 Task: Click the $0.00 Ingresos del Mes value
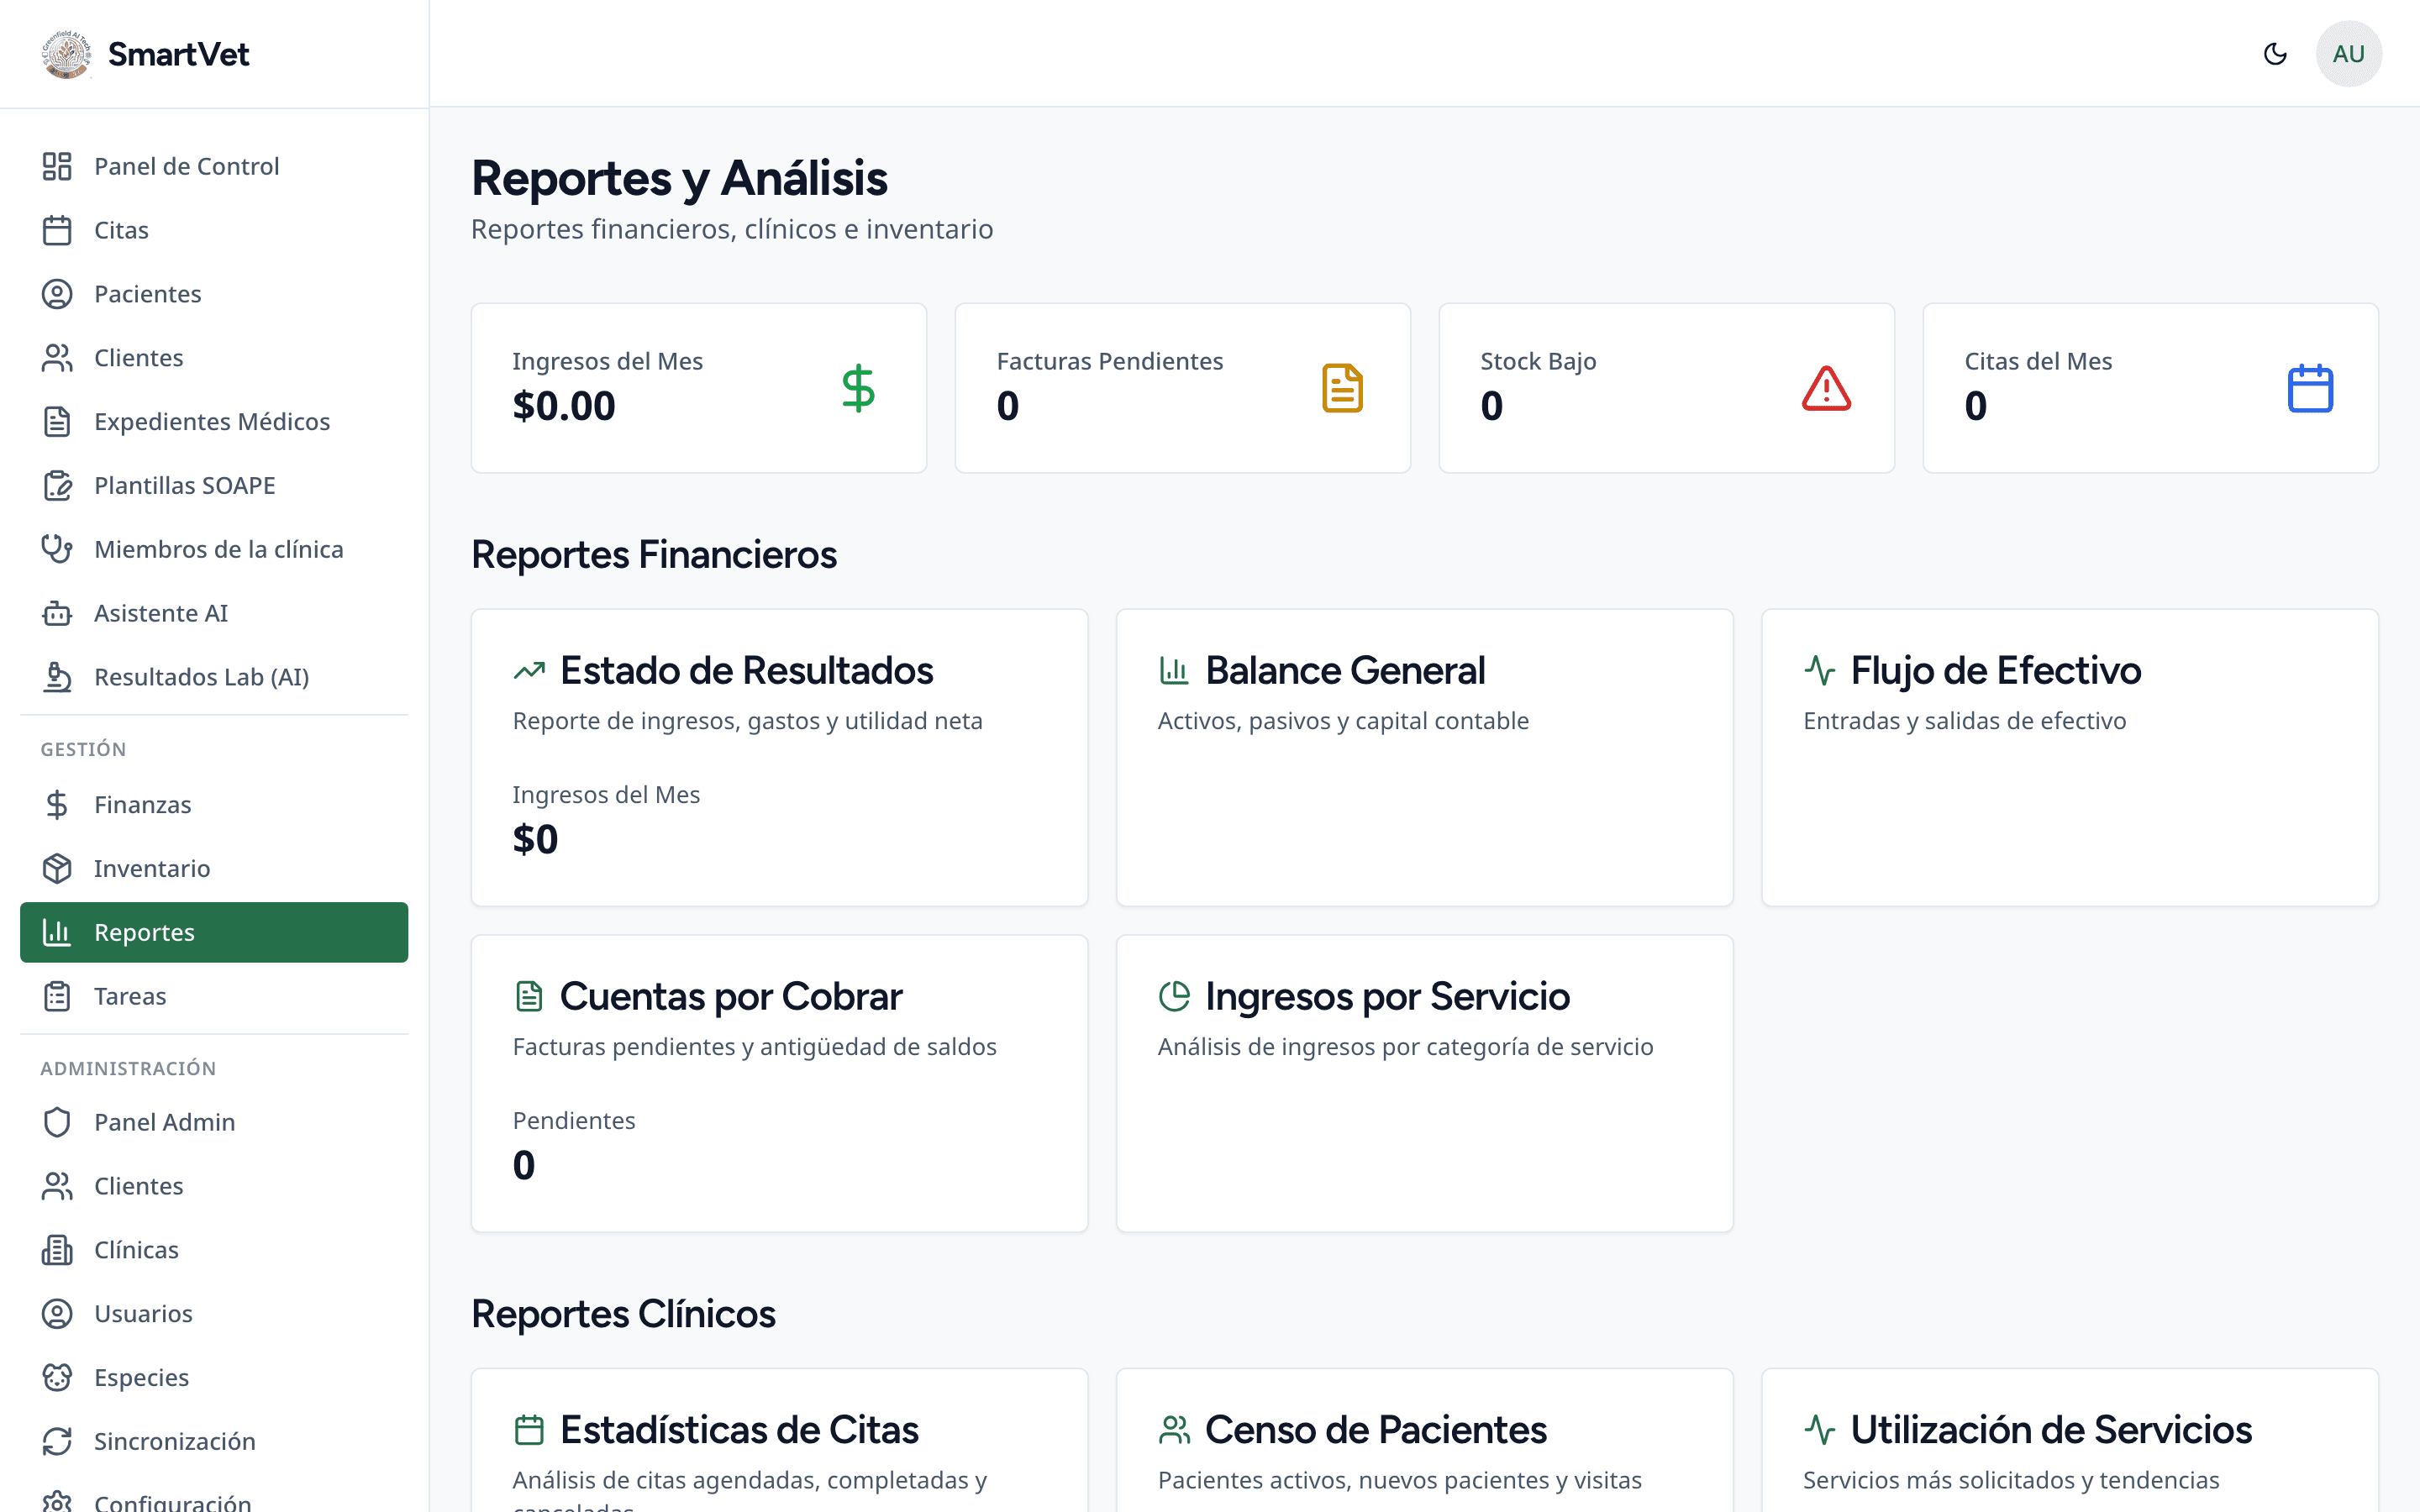[564, 406]
